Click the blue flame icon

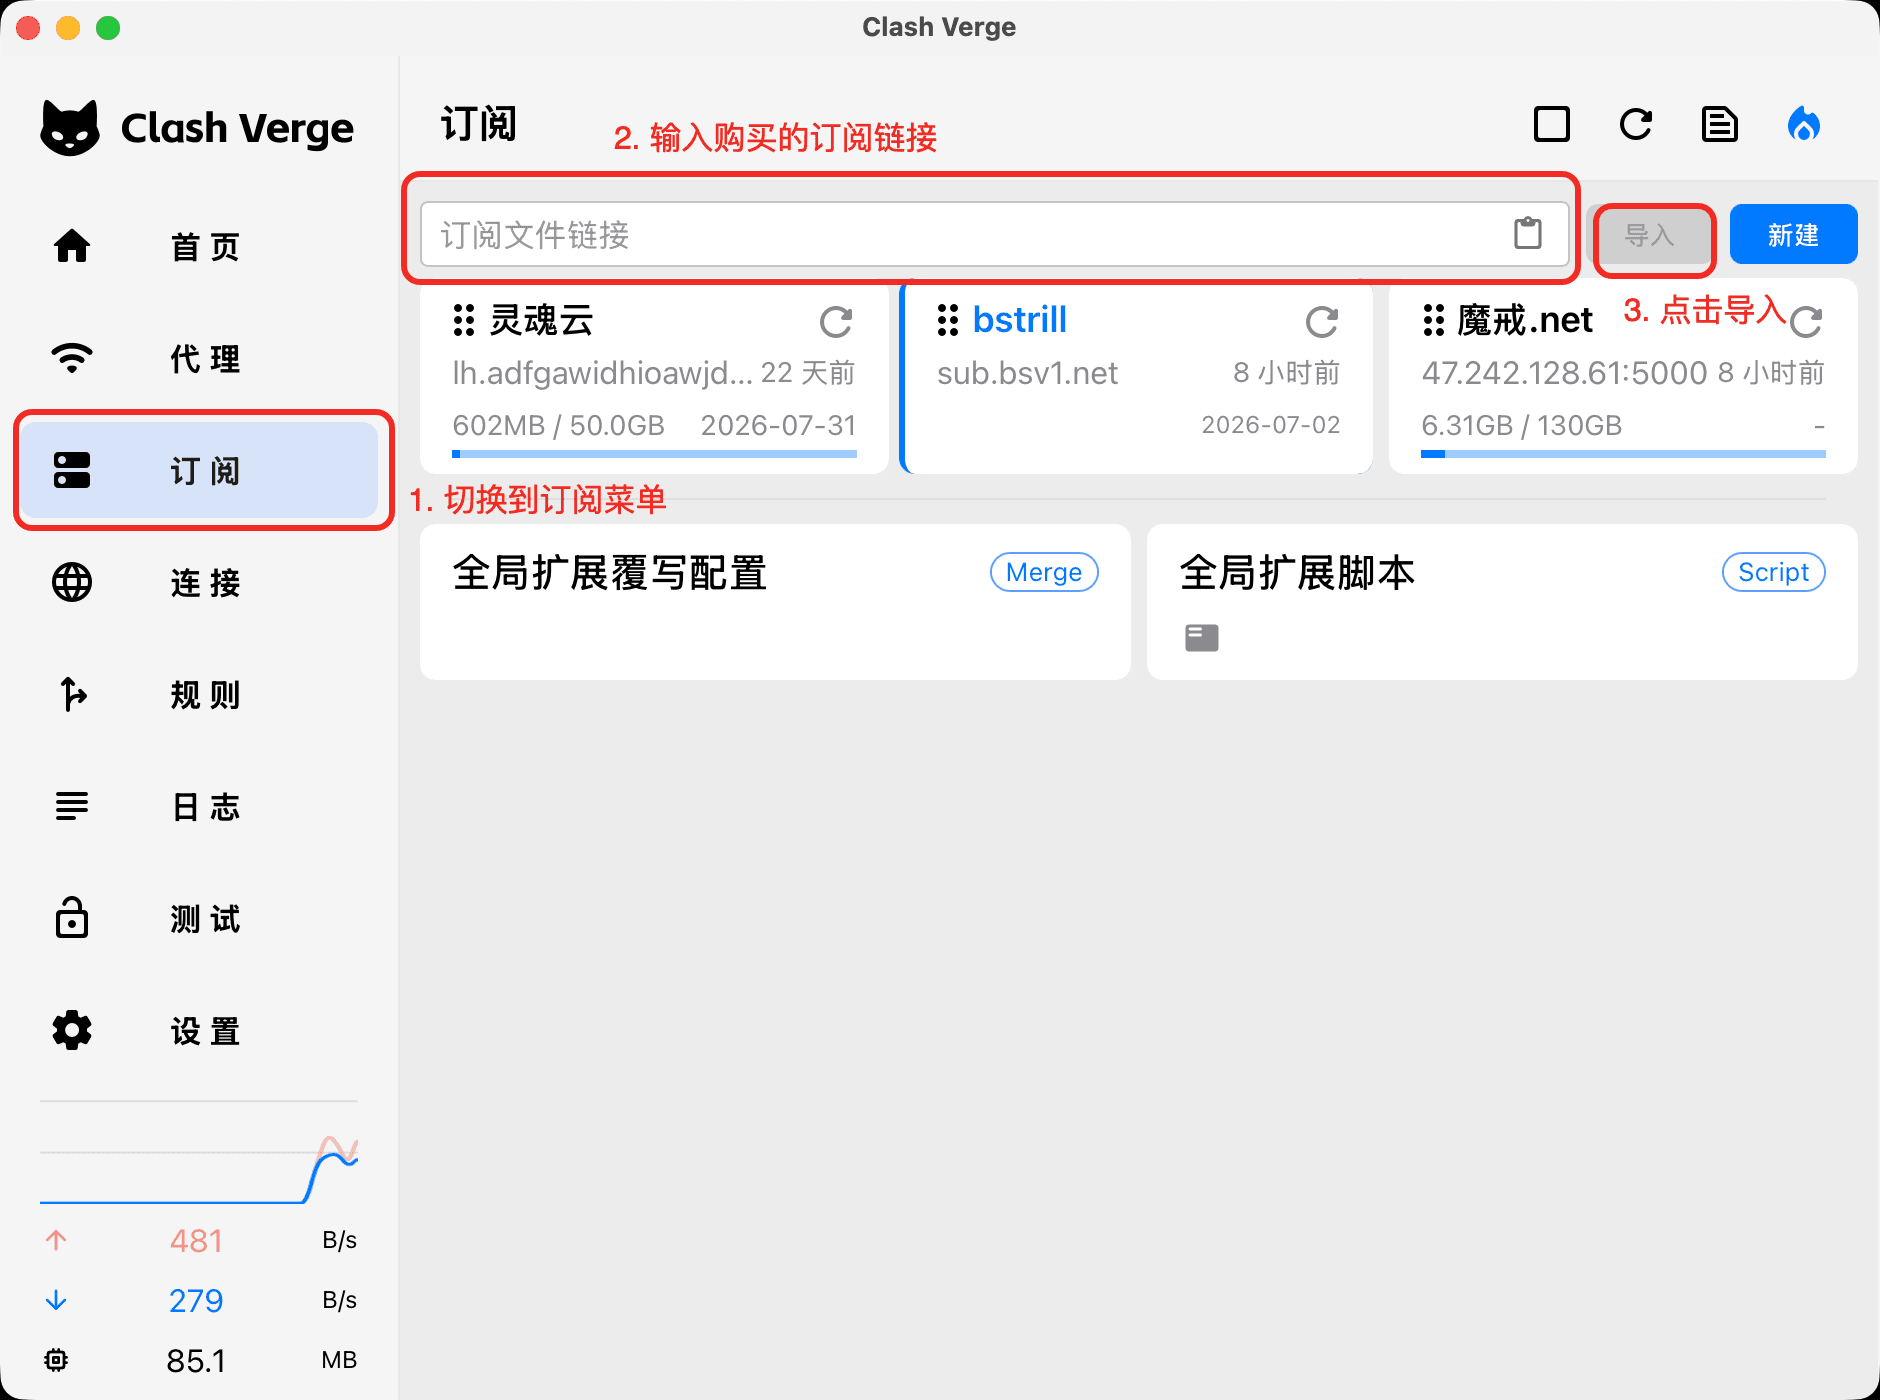[x=1804, y=125]
